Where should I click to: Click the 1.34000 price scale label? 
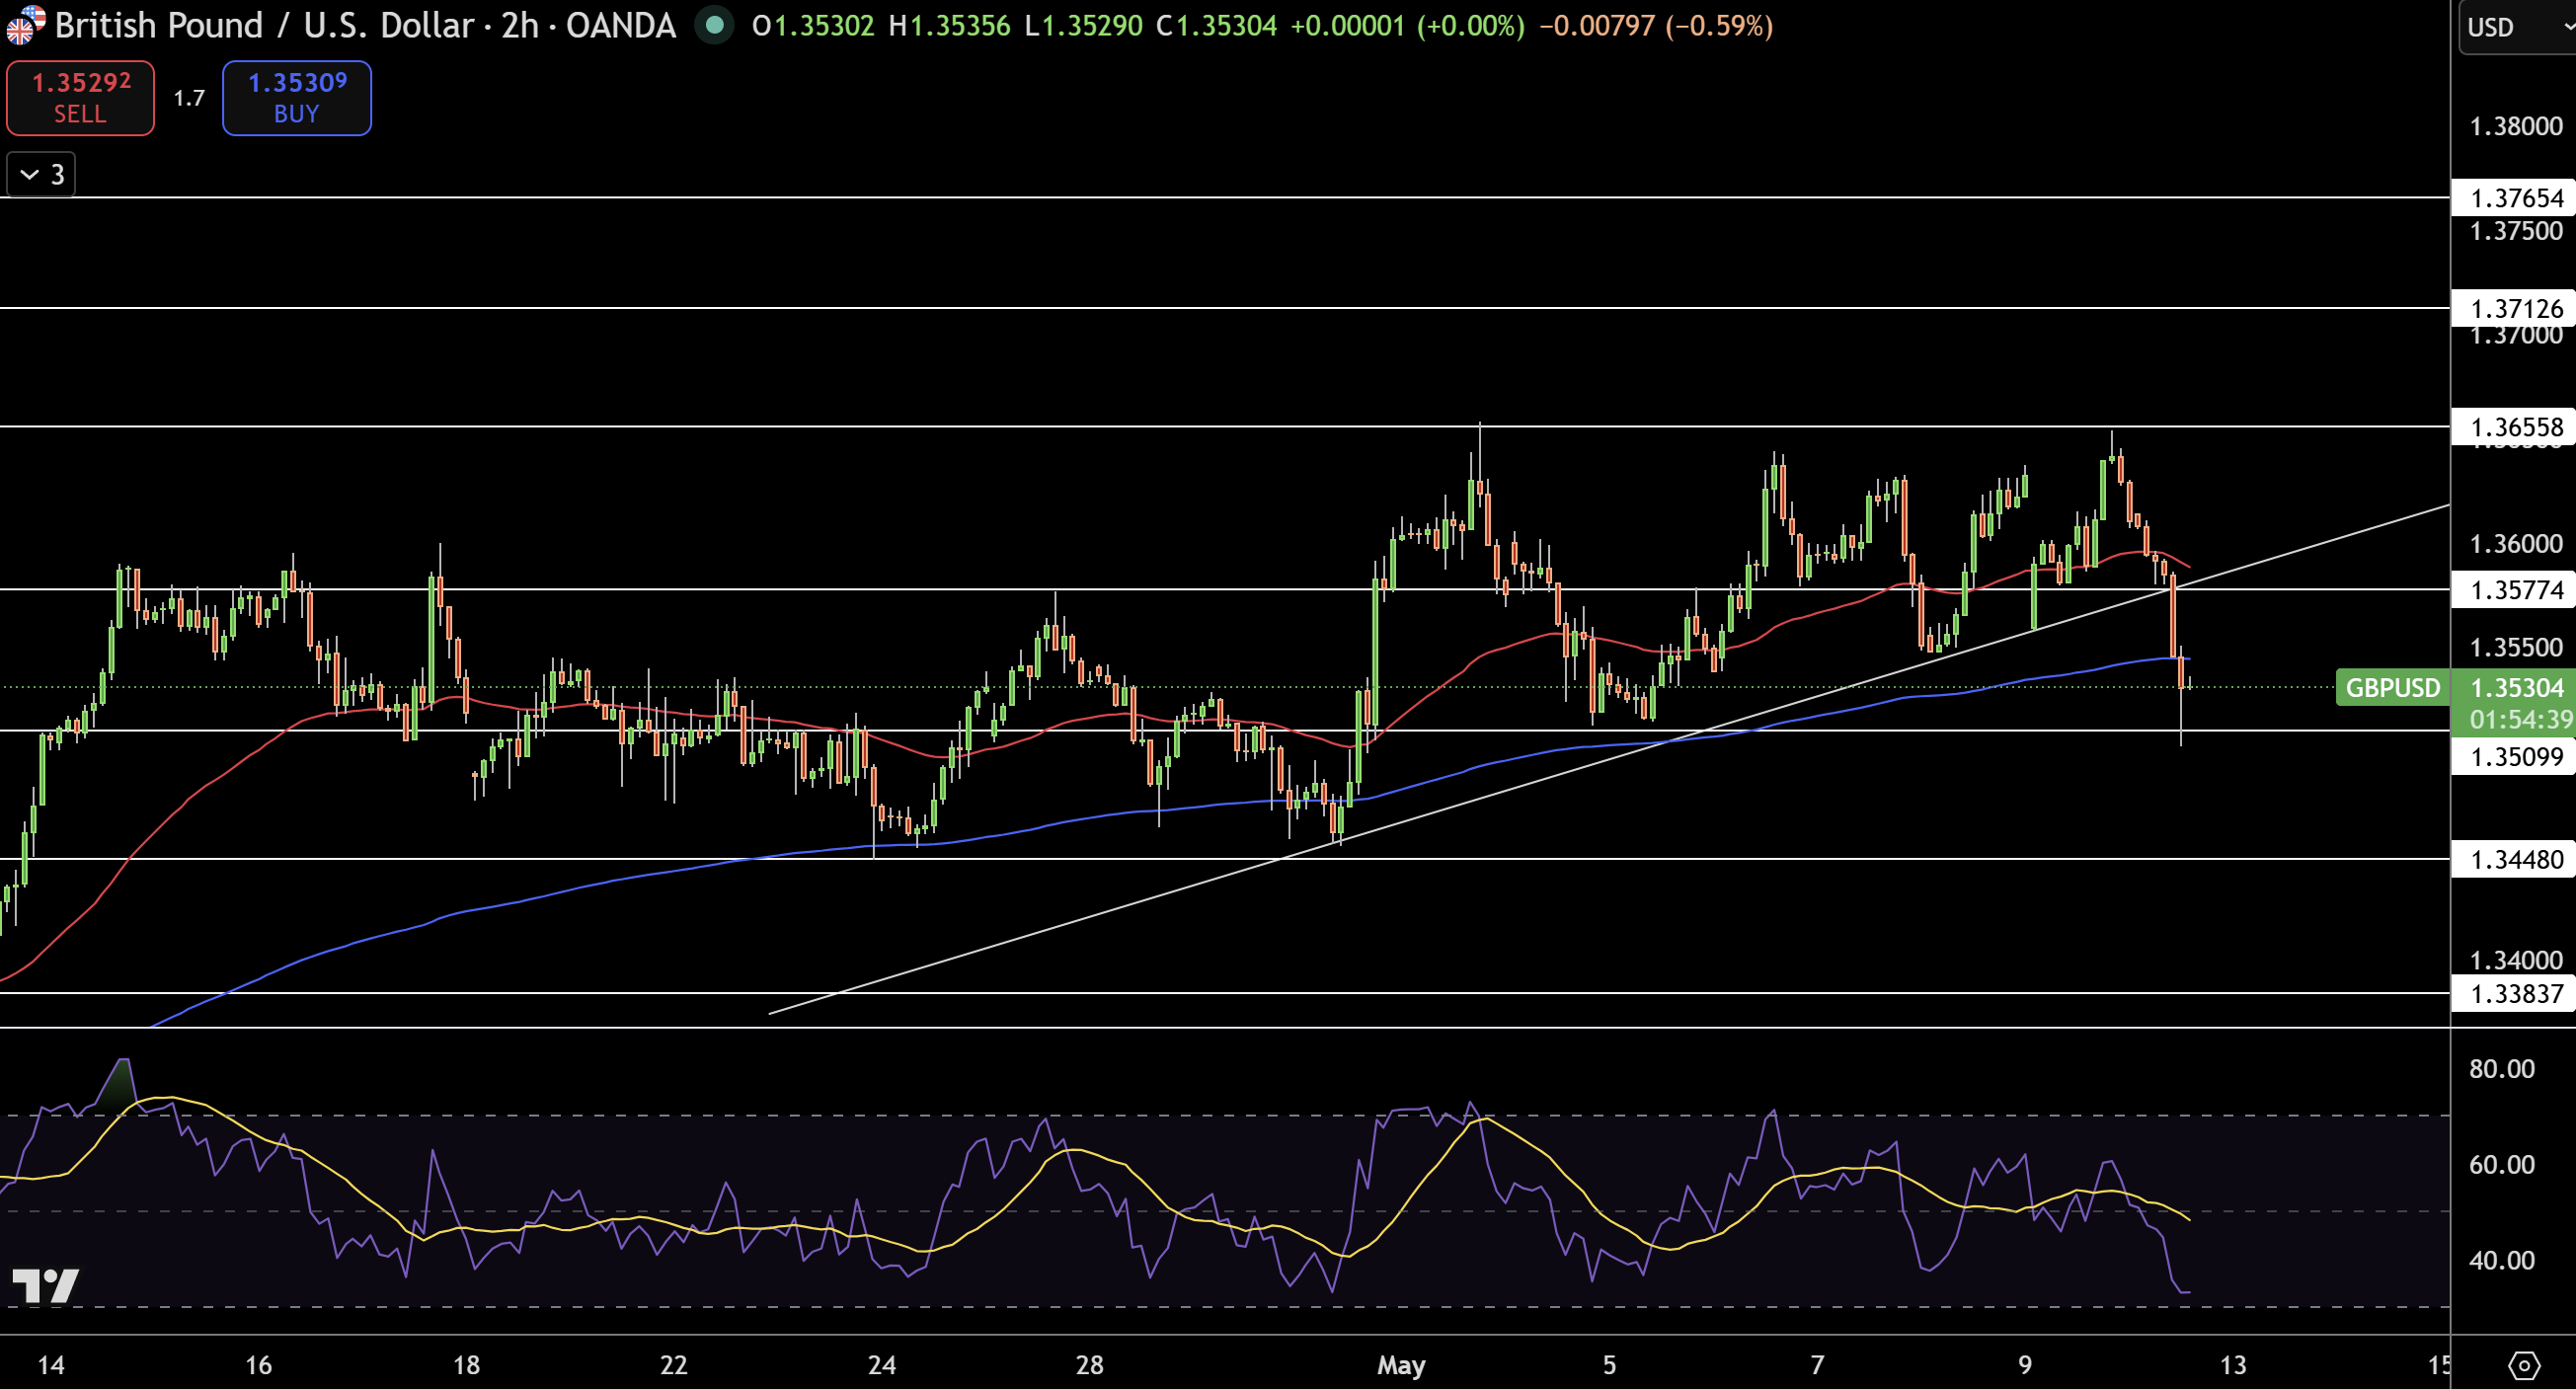point(2516,960)
